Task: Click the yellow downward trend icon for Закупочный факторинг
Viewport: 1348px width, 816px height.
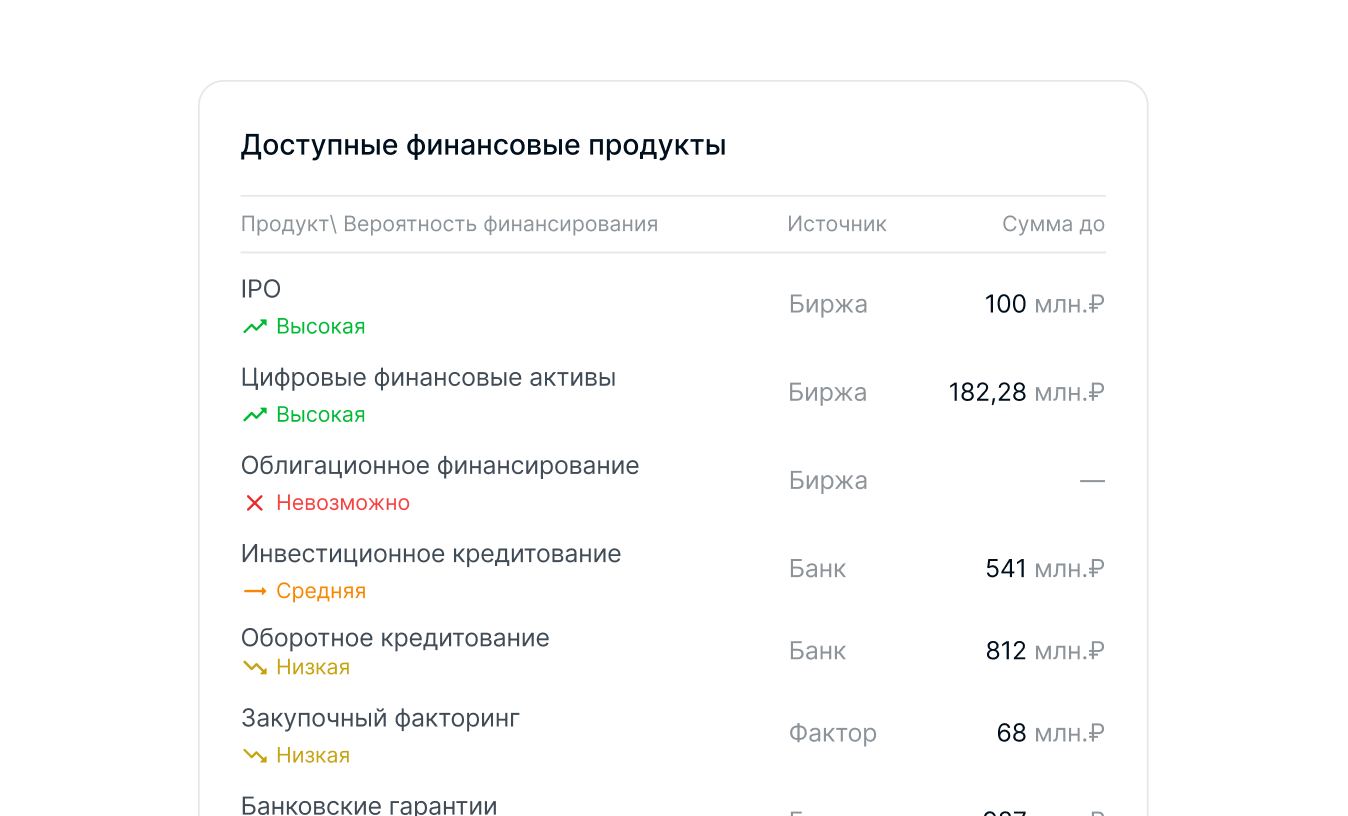Action: 255,755
